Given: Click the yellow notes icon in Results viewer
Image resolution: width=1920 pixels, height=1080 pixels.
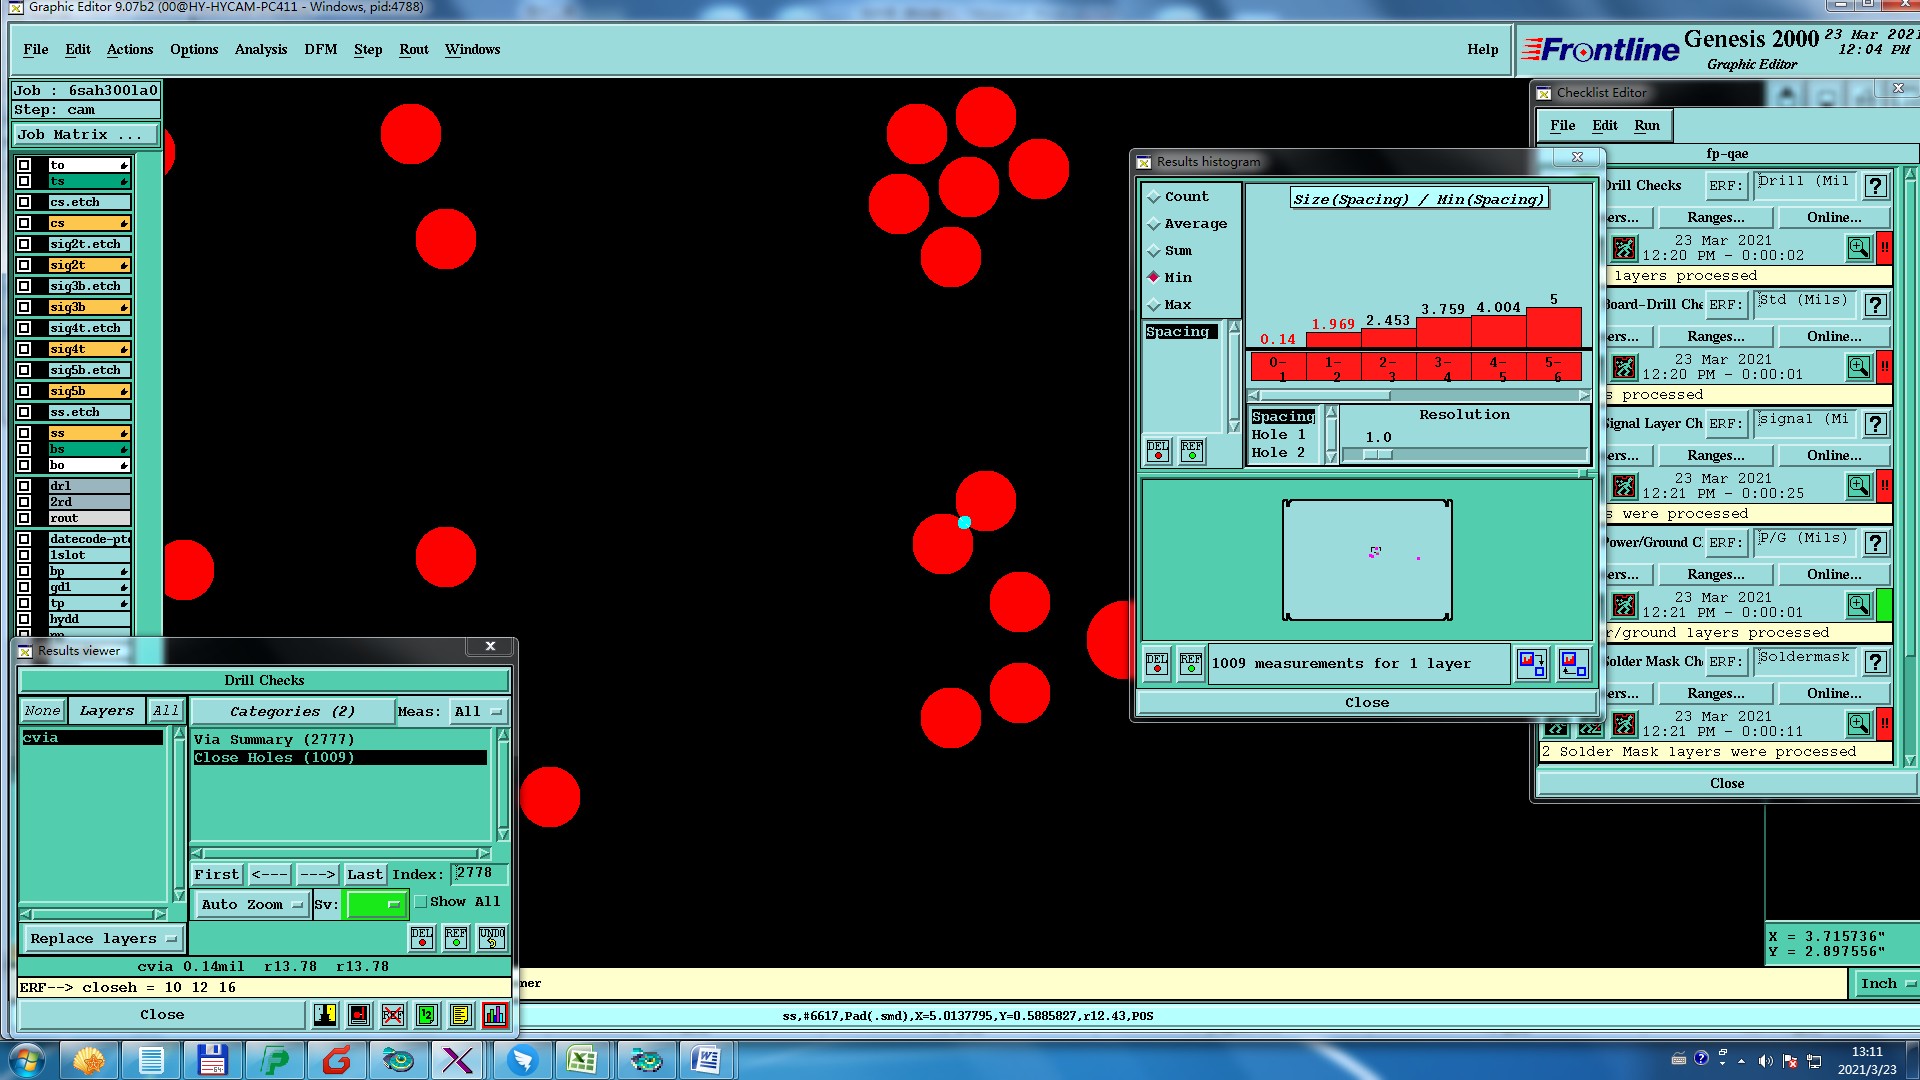Looking at the screenshot, I should click(x=460, y=1015).
